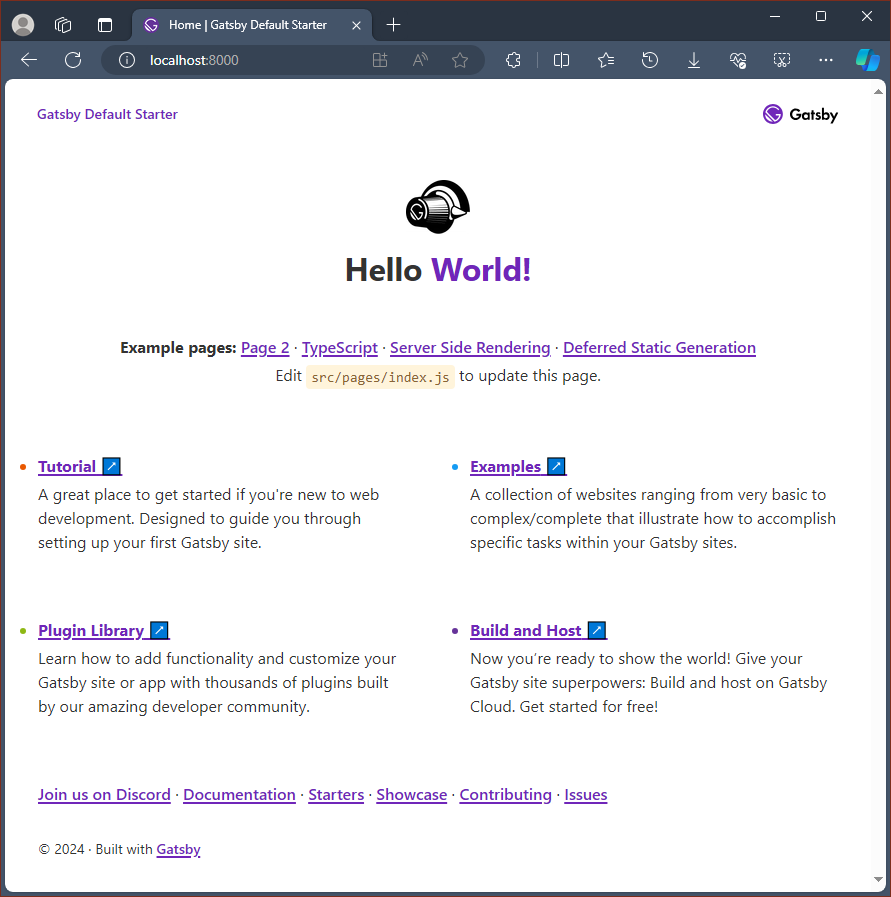The height and width of the screenshot is (897, 891).
Task: Add the page to favorites with the star
Action: pyautogui.click(x=460, y=60)
